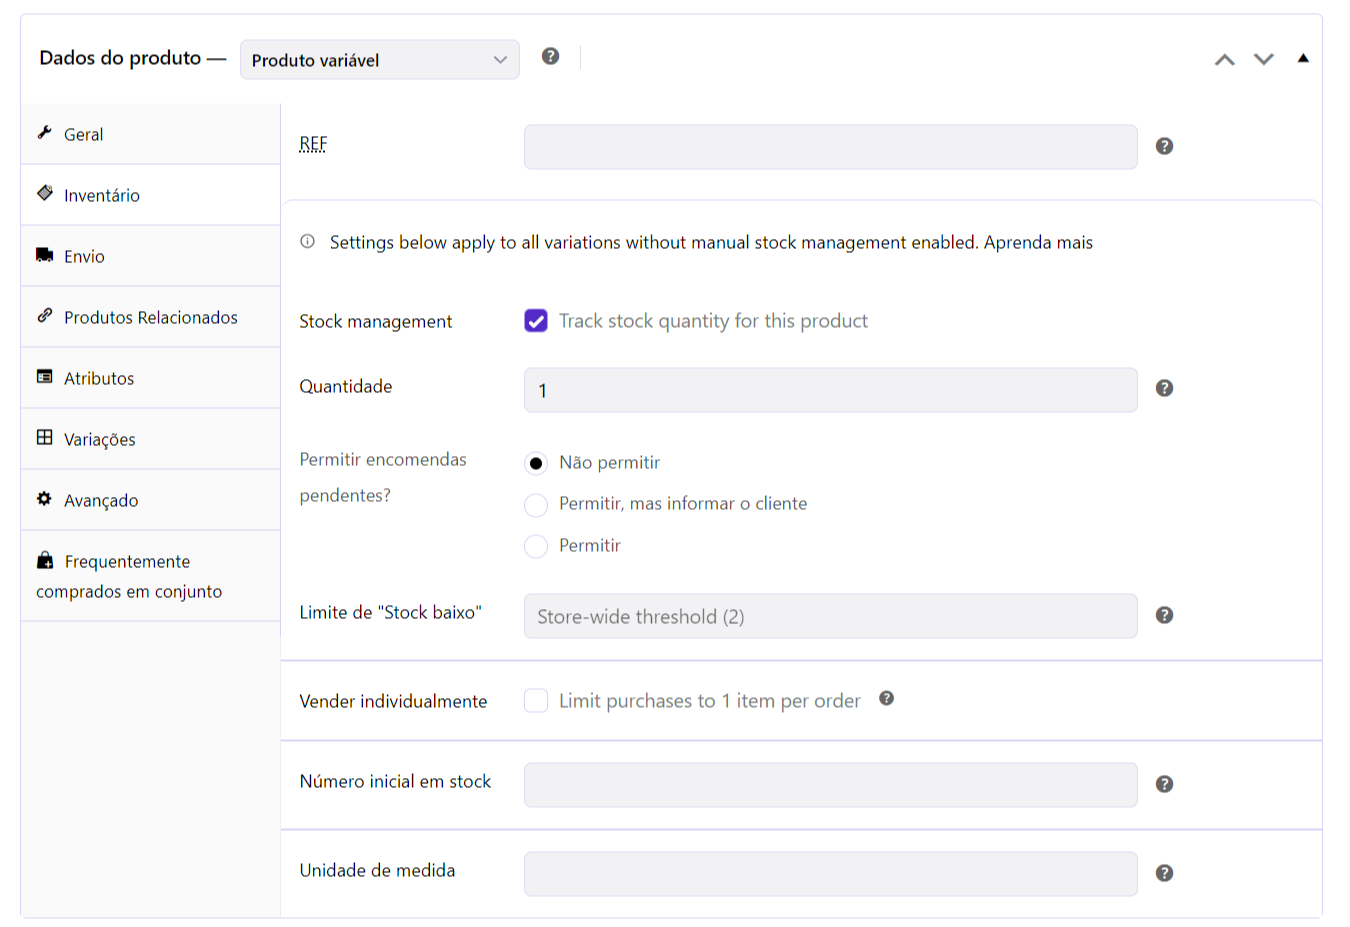Move the panel down with the down chevron
The width and height of the screenshot is (1350, 927).
coord(1264,59)
